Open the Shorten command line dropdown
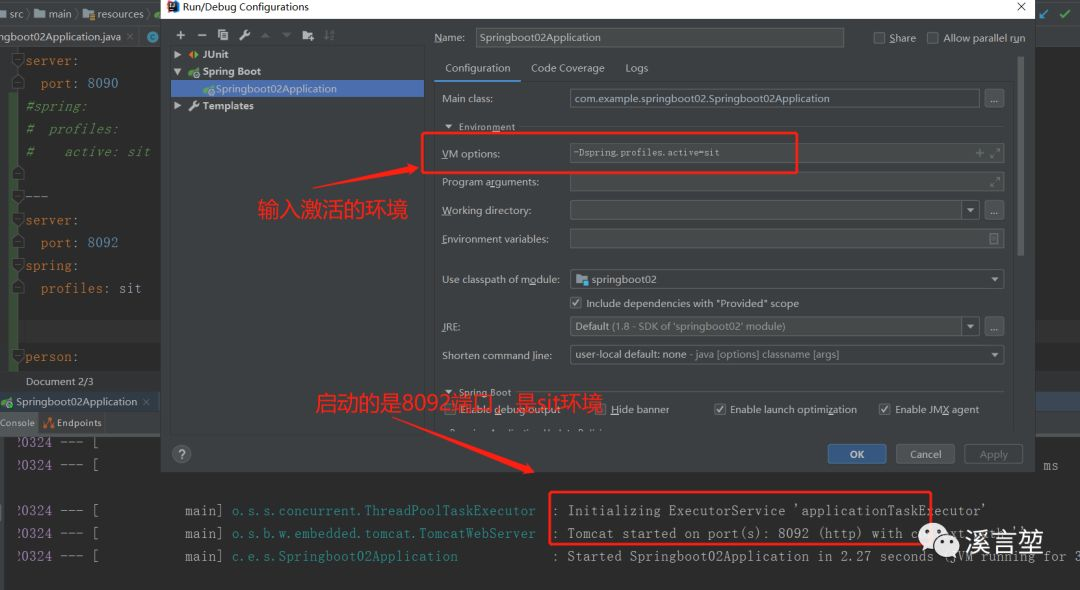1080x590 pixels. [x=787, y=355]
